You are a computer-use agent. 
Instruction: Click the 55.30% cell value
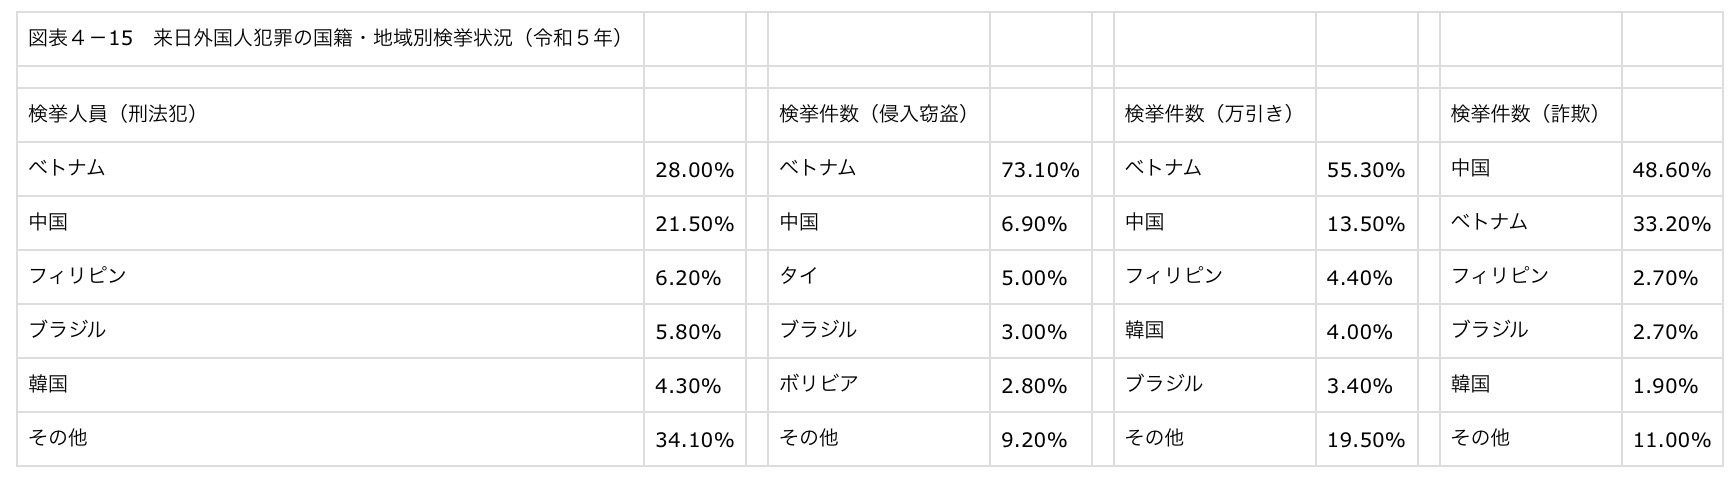1365,170
